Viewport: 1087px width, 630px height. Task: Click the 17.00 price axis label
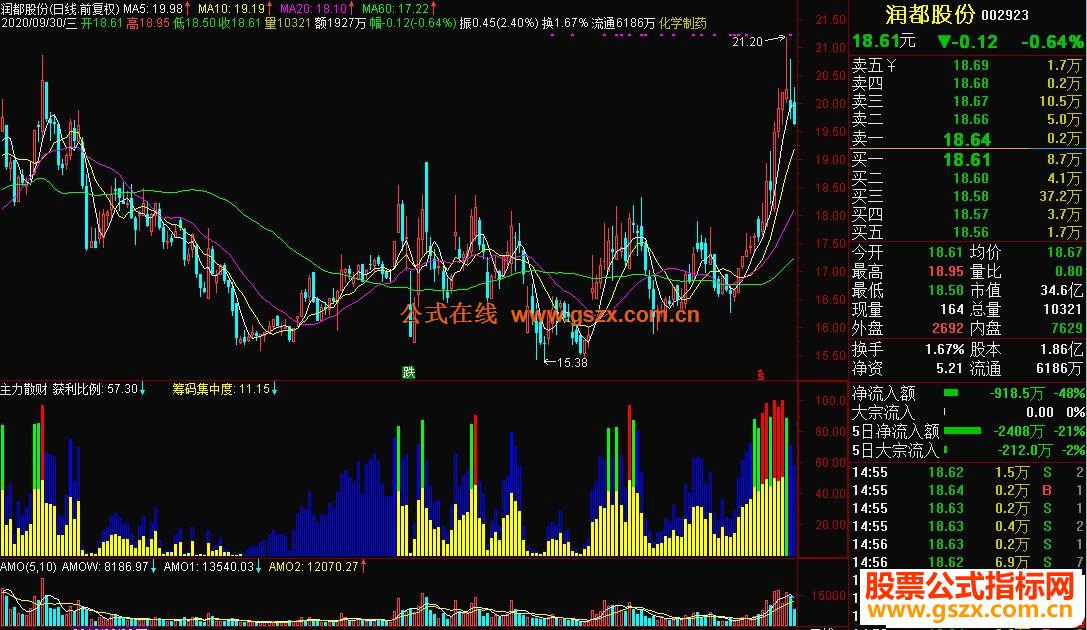(x=830, y=272)
